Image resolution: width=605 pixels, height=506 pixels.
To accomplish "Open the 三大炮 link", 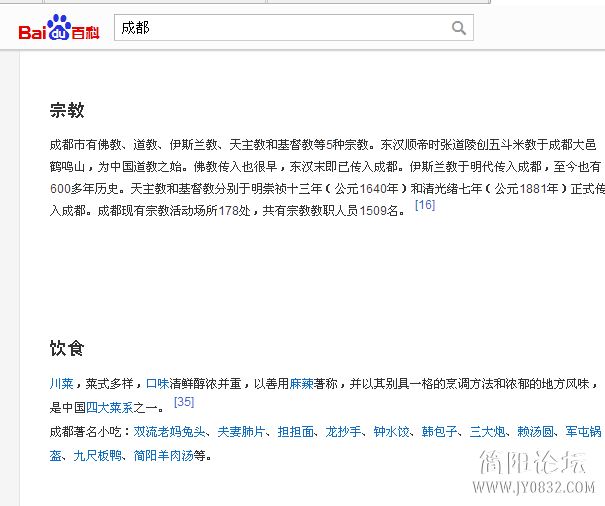I will (x=487, y=432).
